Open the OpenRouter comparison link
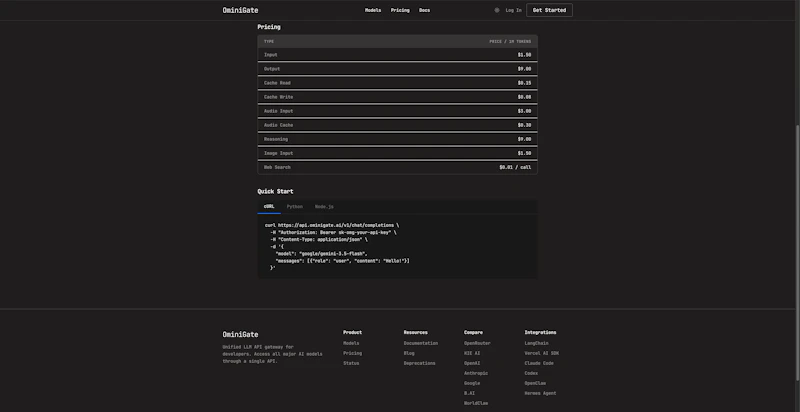Viewport: 800px width, 412px height. [478, 343]
